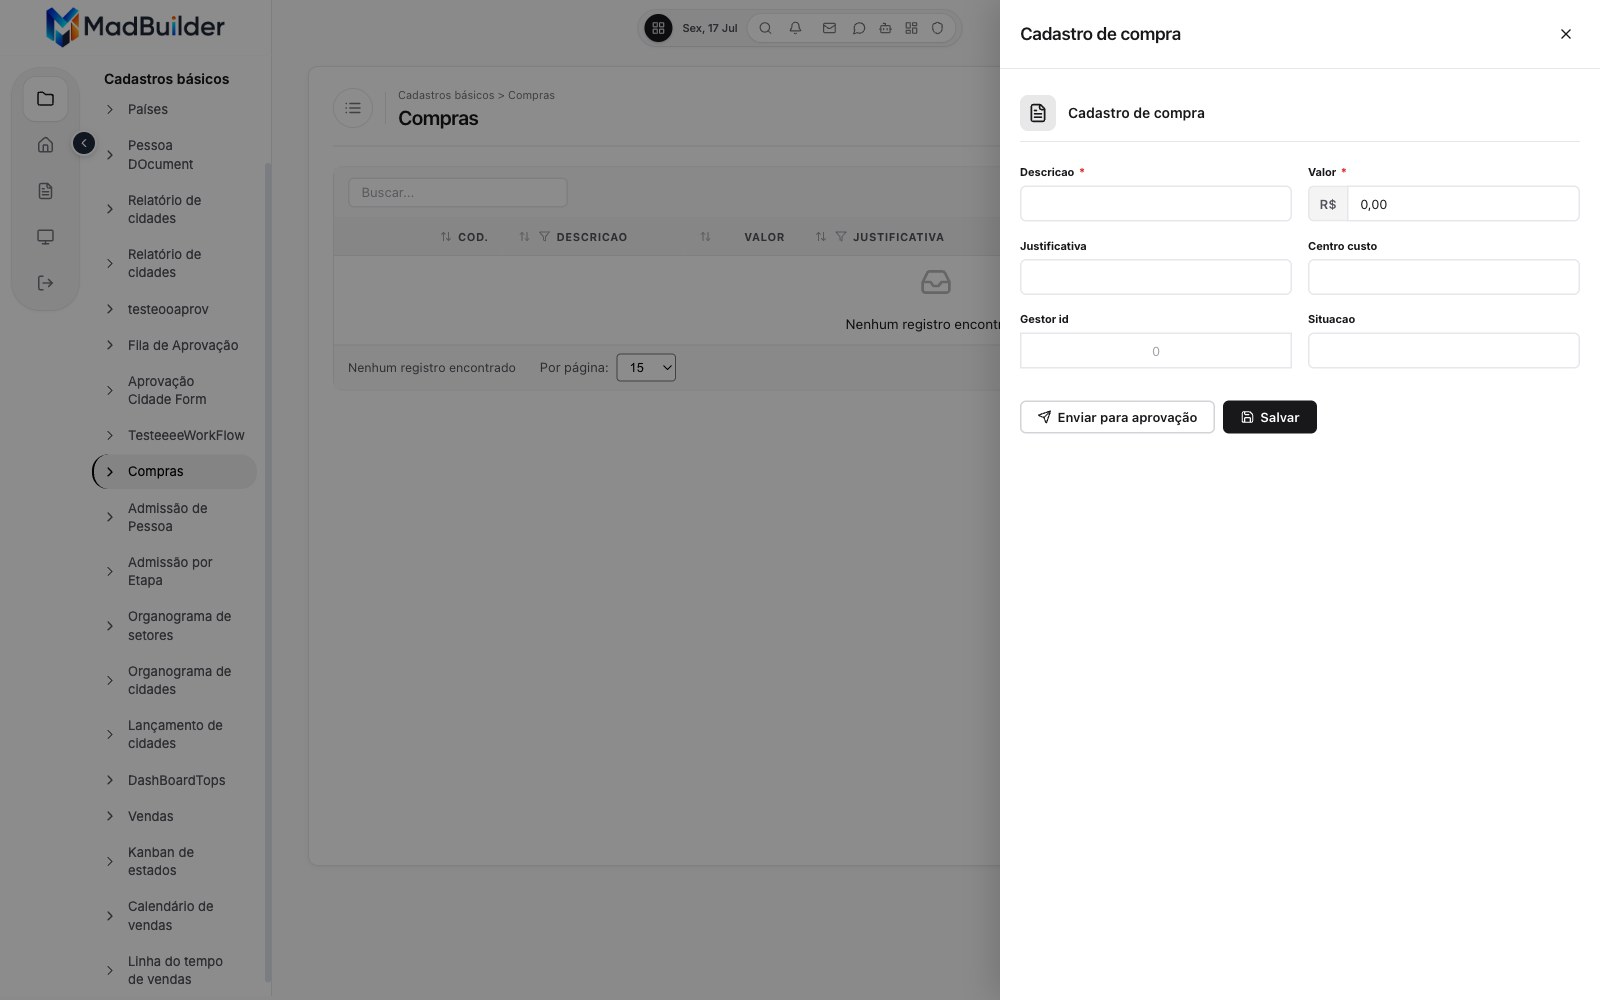1600x1000 pixels.
Task: Open the chat bubble icon
Action: point(858,28)
